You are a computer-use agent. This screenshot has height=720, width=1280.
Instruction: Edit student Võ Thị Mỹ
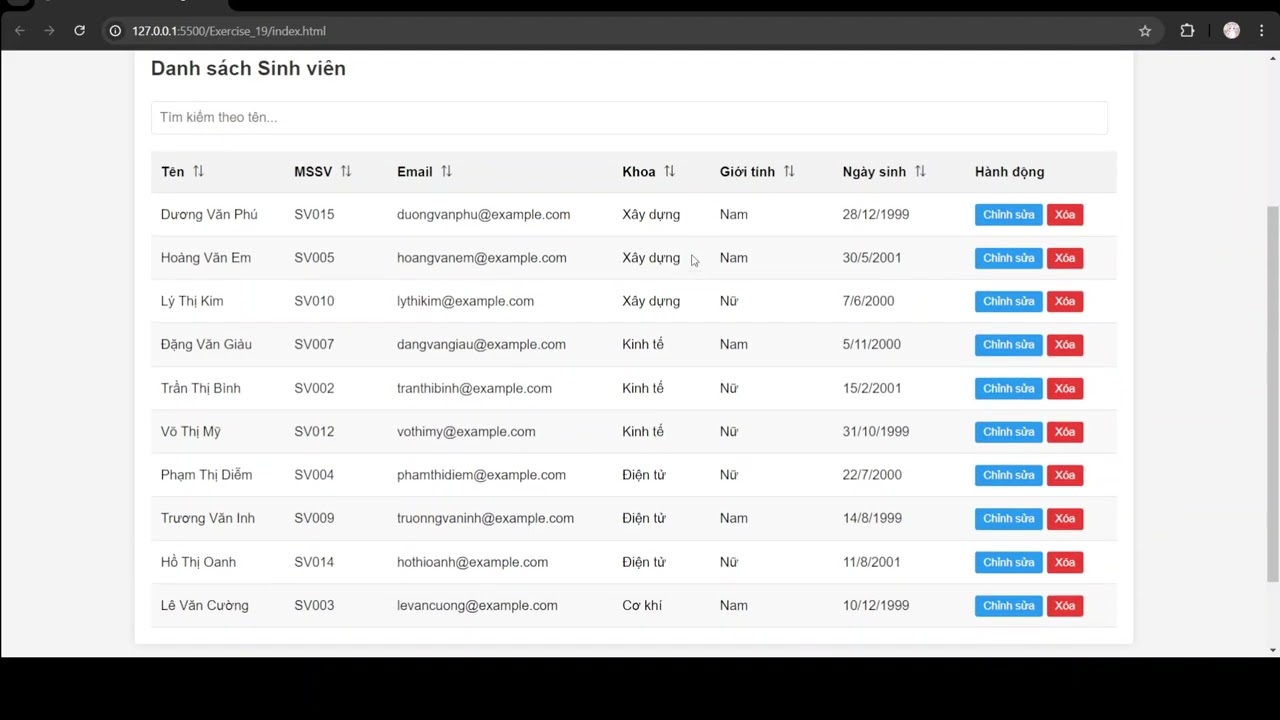tap(1008, 432)
